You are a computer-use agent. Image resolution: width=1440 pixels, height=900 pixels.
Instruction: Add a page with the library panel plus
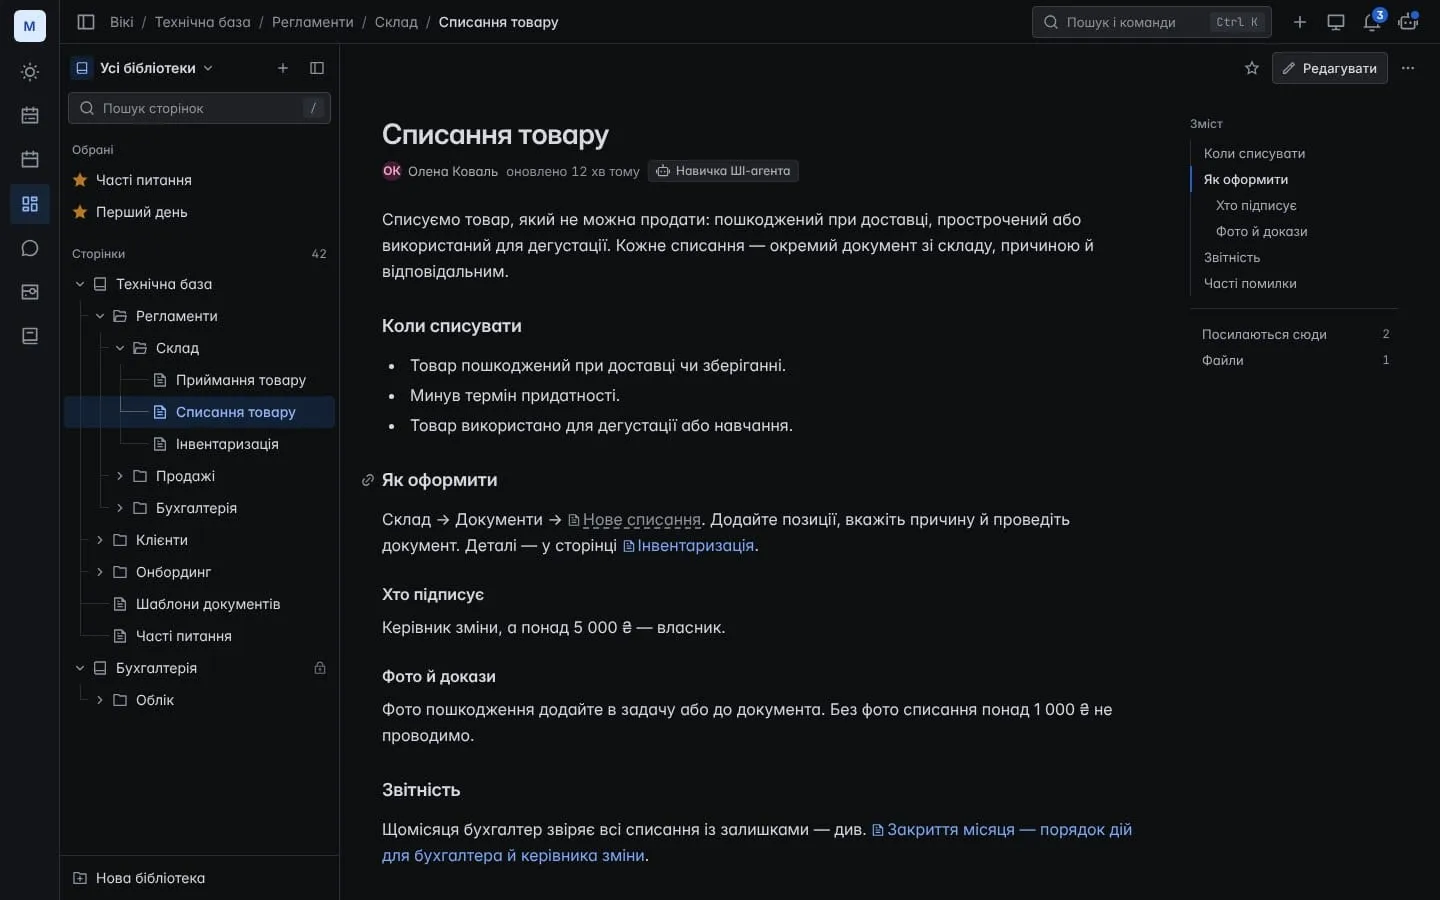click(283, 68)
